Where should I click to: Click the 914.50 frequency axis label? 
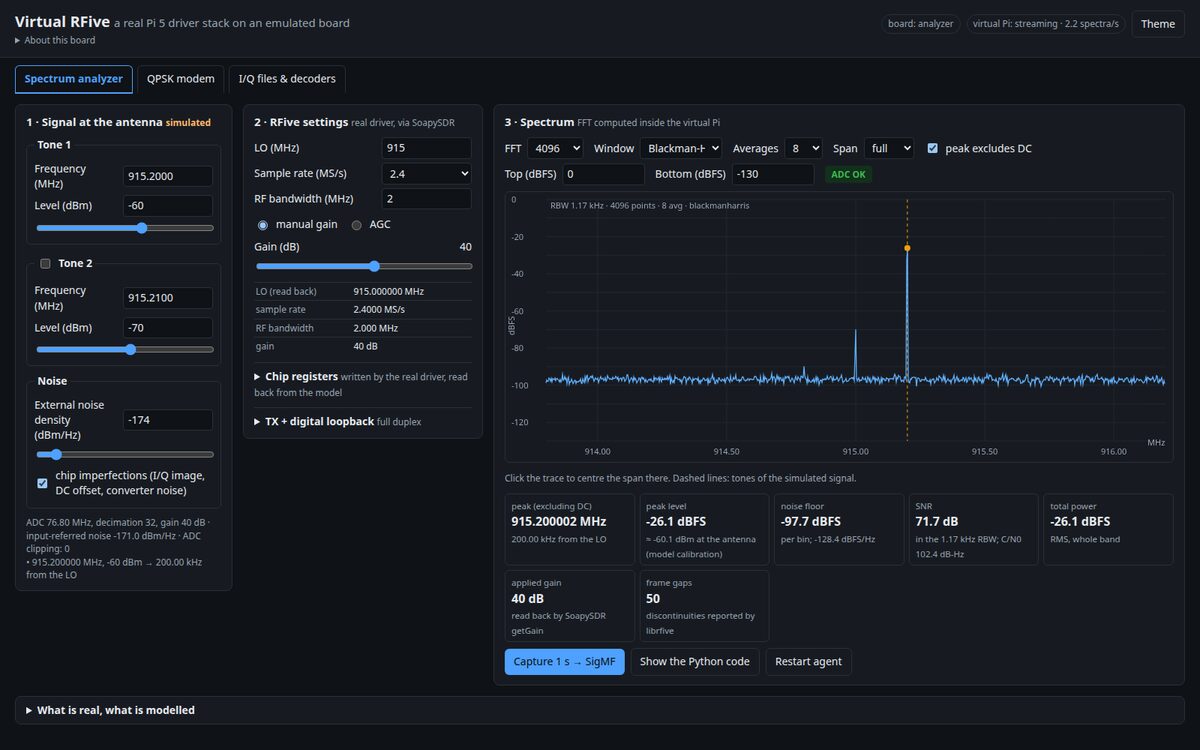point(727,451)
